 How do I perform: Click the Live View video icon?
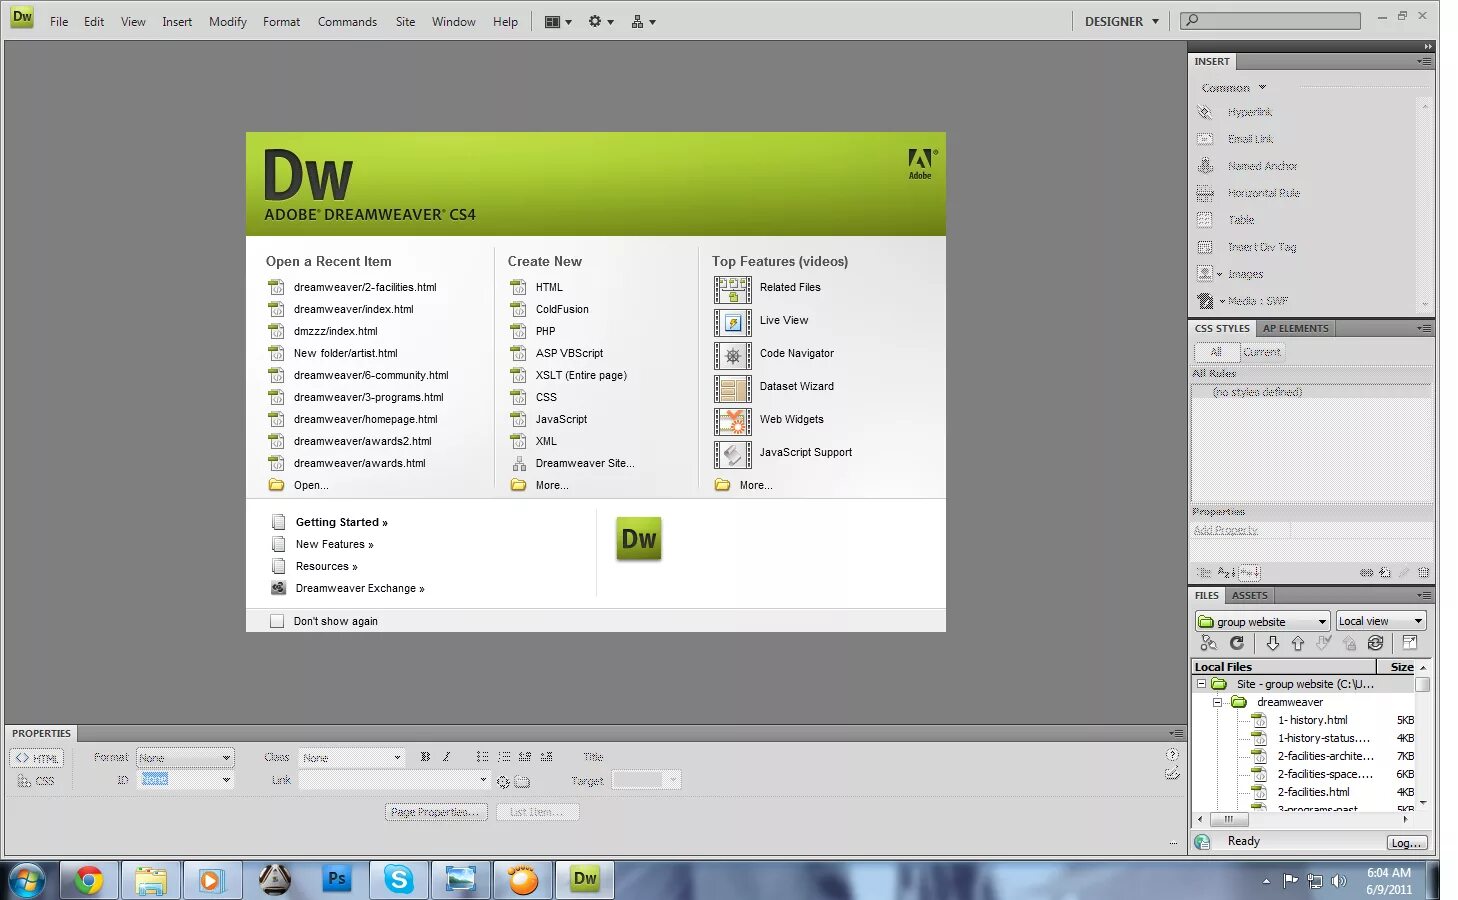pos(733,322)
